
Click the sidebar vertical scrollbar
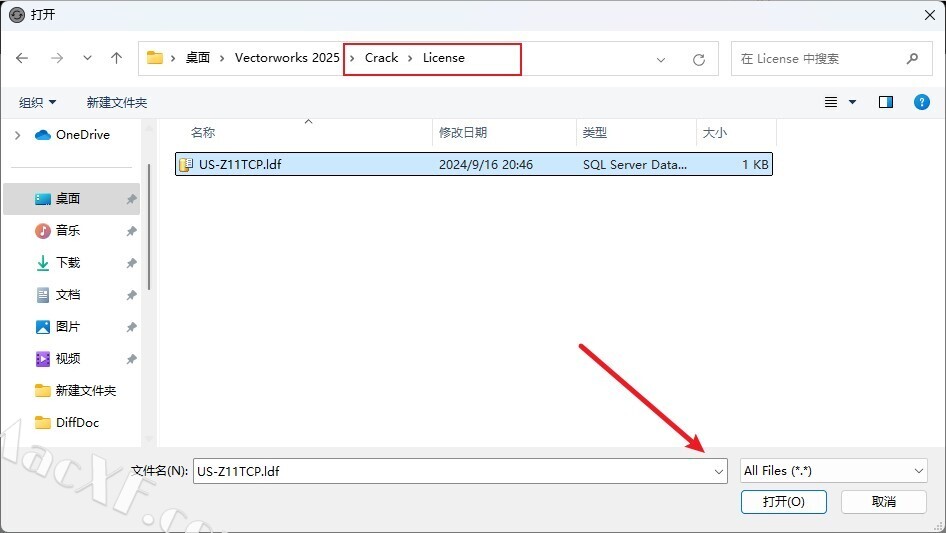tap(148, 226)
